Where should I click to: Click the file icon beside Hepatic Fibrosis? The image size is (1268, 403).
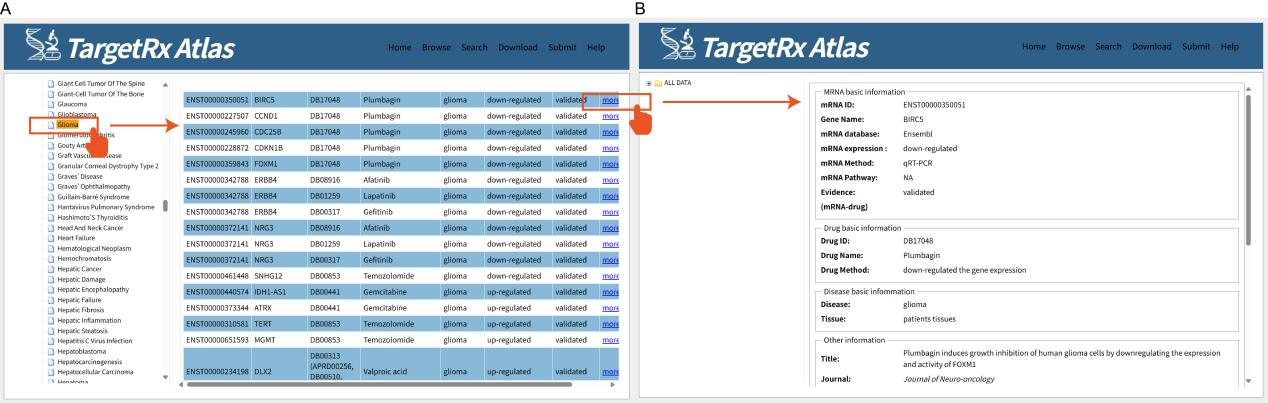(53, 310)
